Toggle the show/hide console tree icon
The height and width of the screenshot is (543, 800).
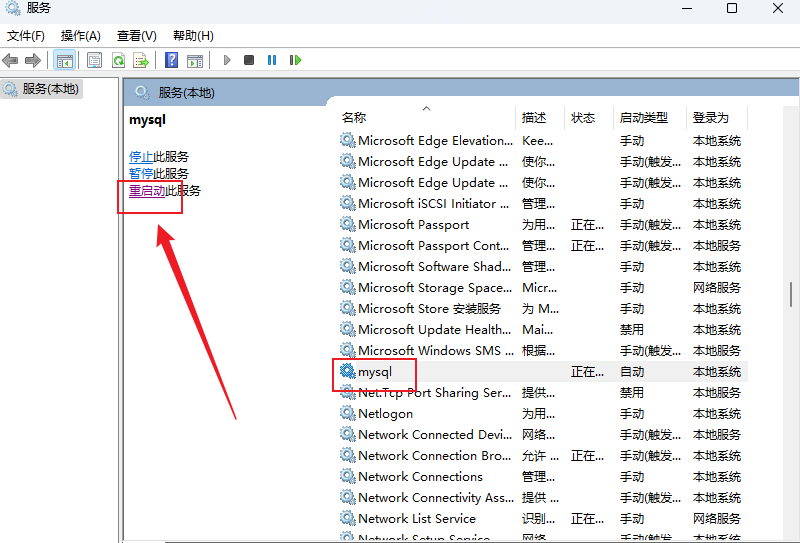click(64, 60)
